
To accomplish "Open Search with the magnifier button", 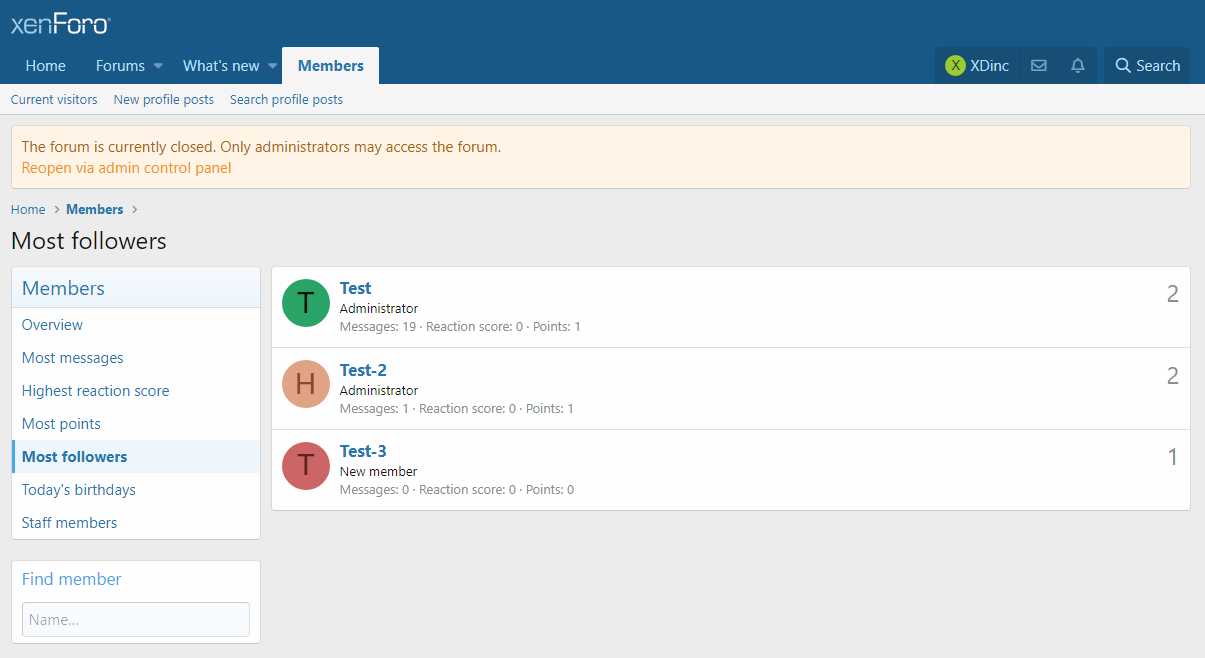I will [1147, 66].
